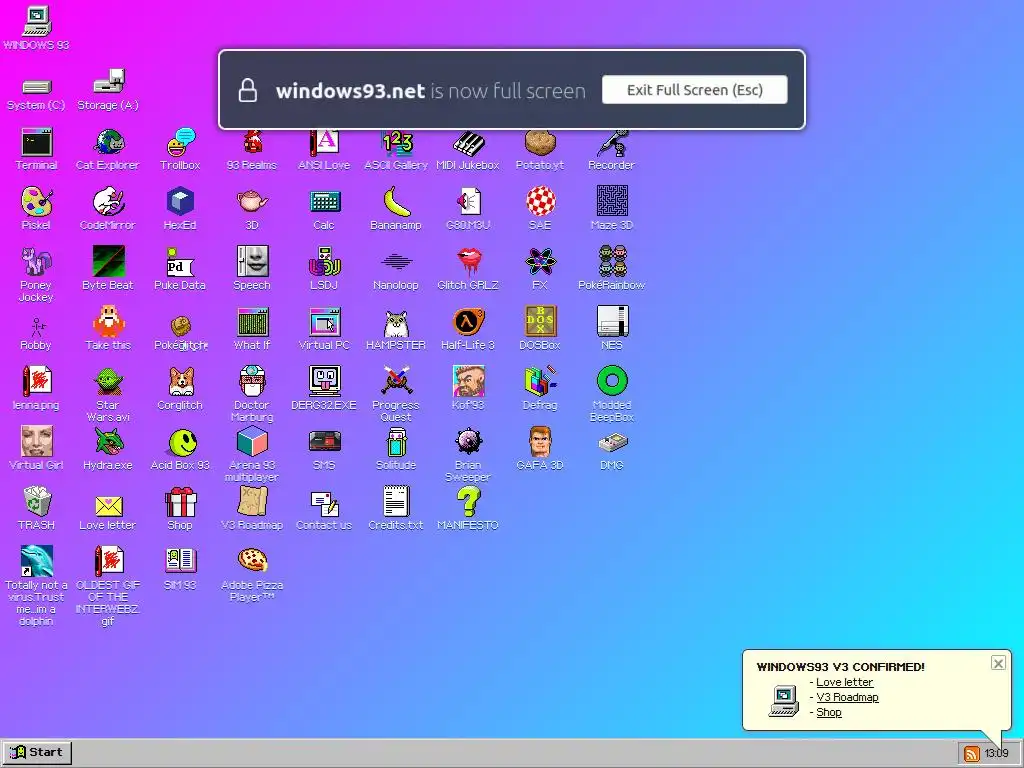Click the taskbar clock showing 13:09
This screenshot has width=1024, height=768.
click(997, 754)
